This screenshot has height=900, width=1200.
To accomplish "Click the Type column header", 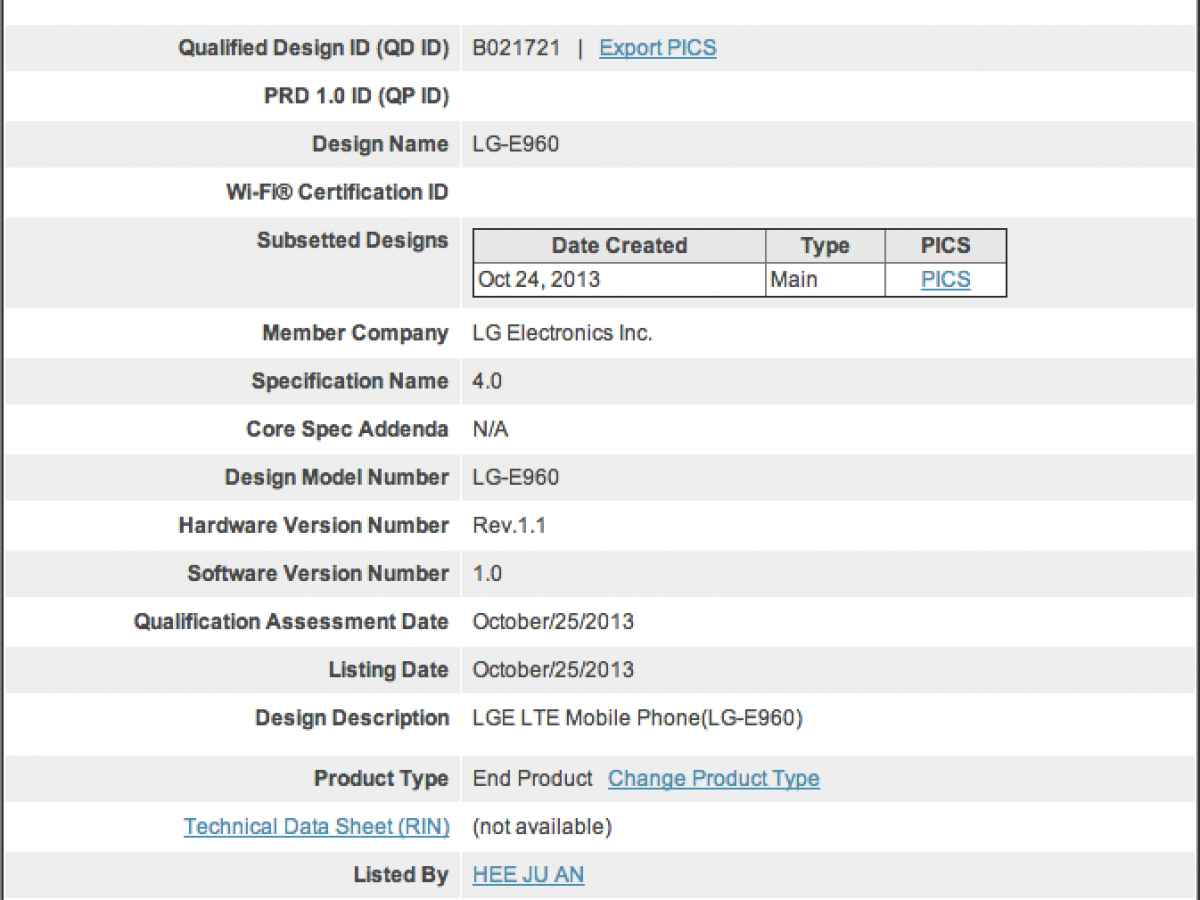I will (825, 246).
